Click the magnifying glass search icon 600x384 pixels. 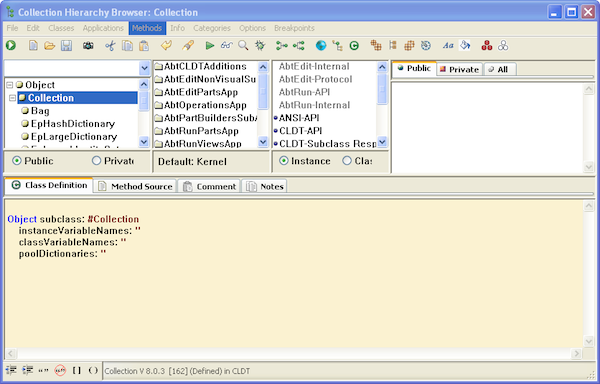pyautogui.click(x=243, y=46)
